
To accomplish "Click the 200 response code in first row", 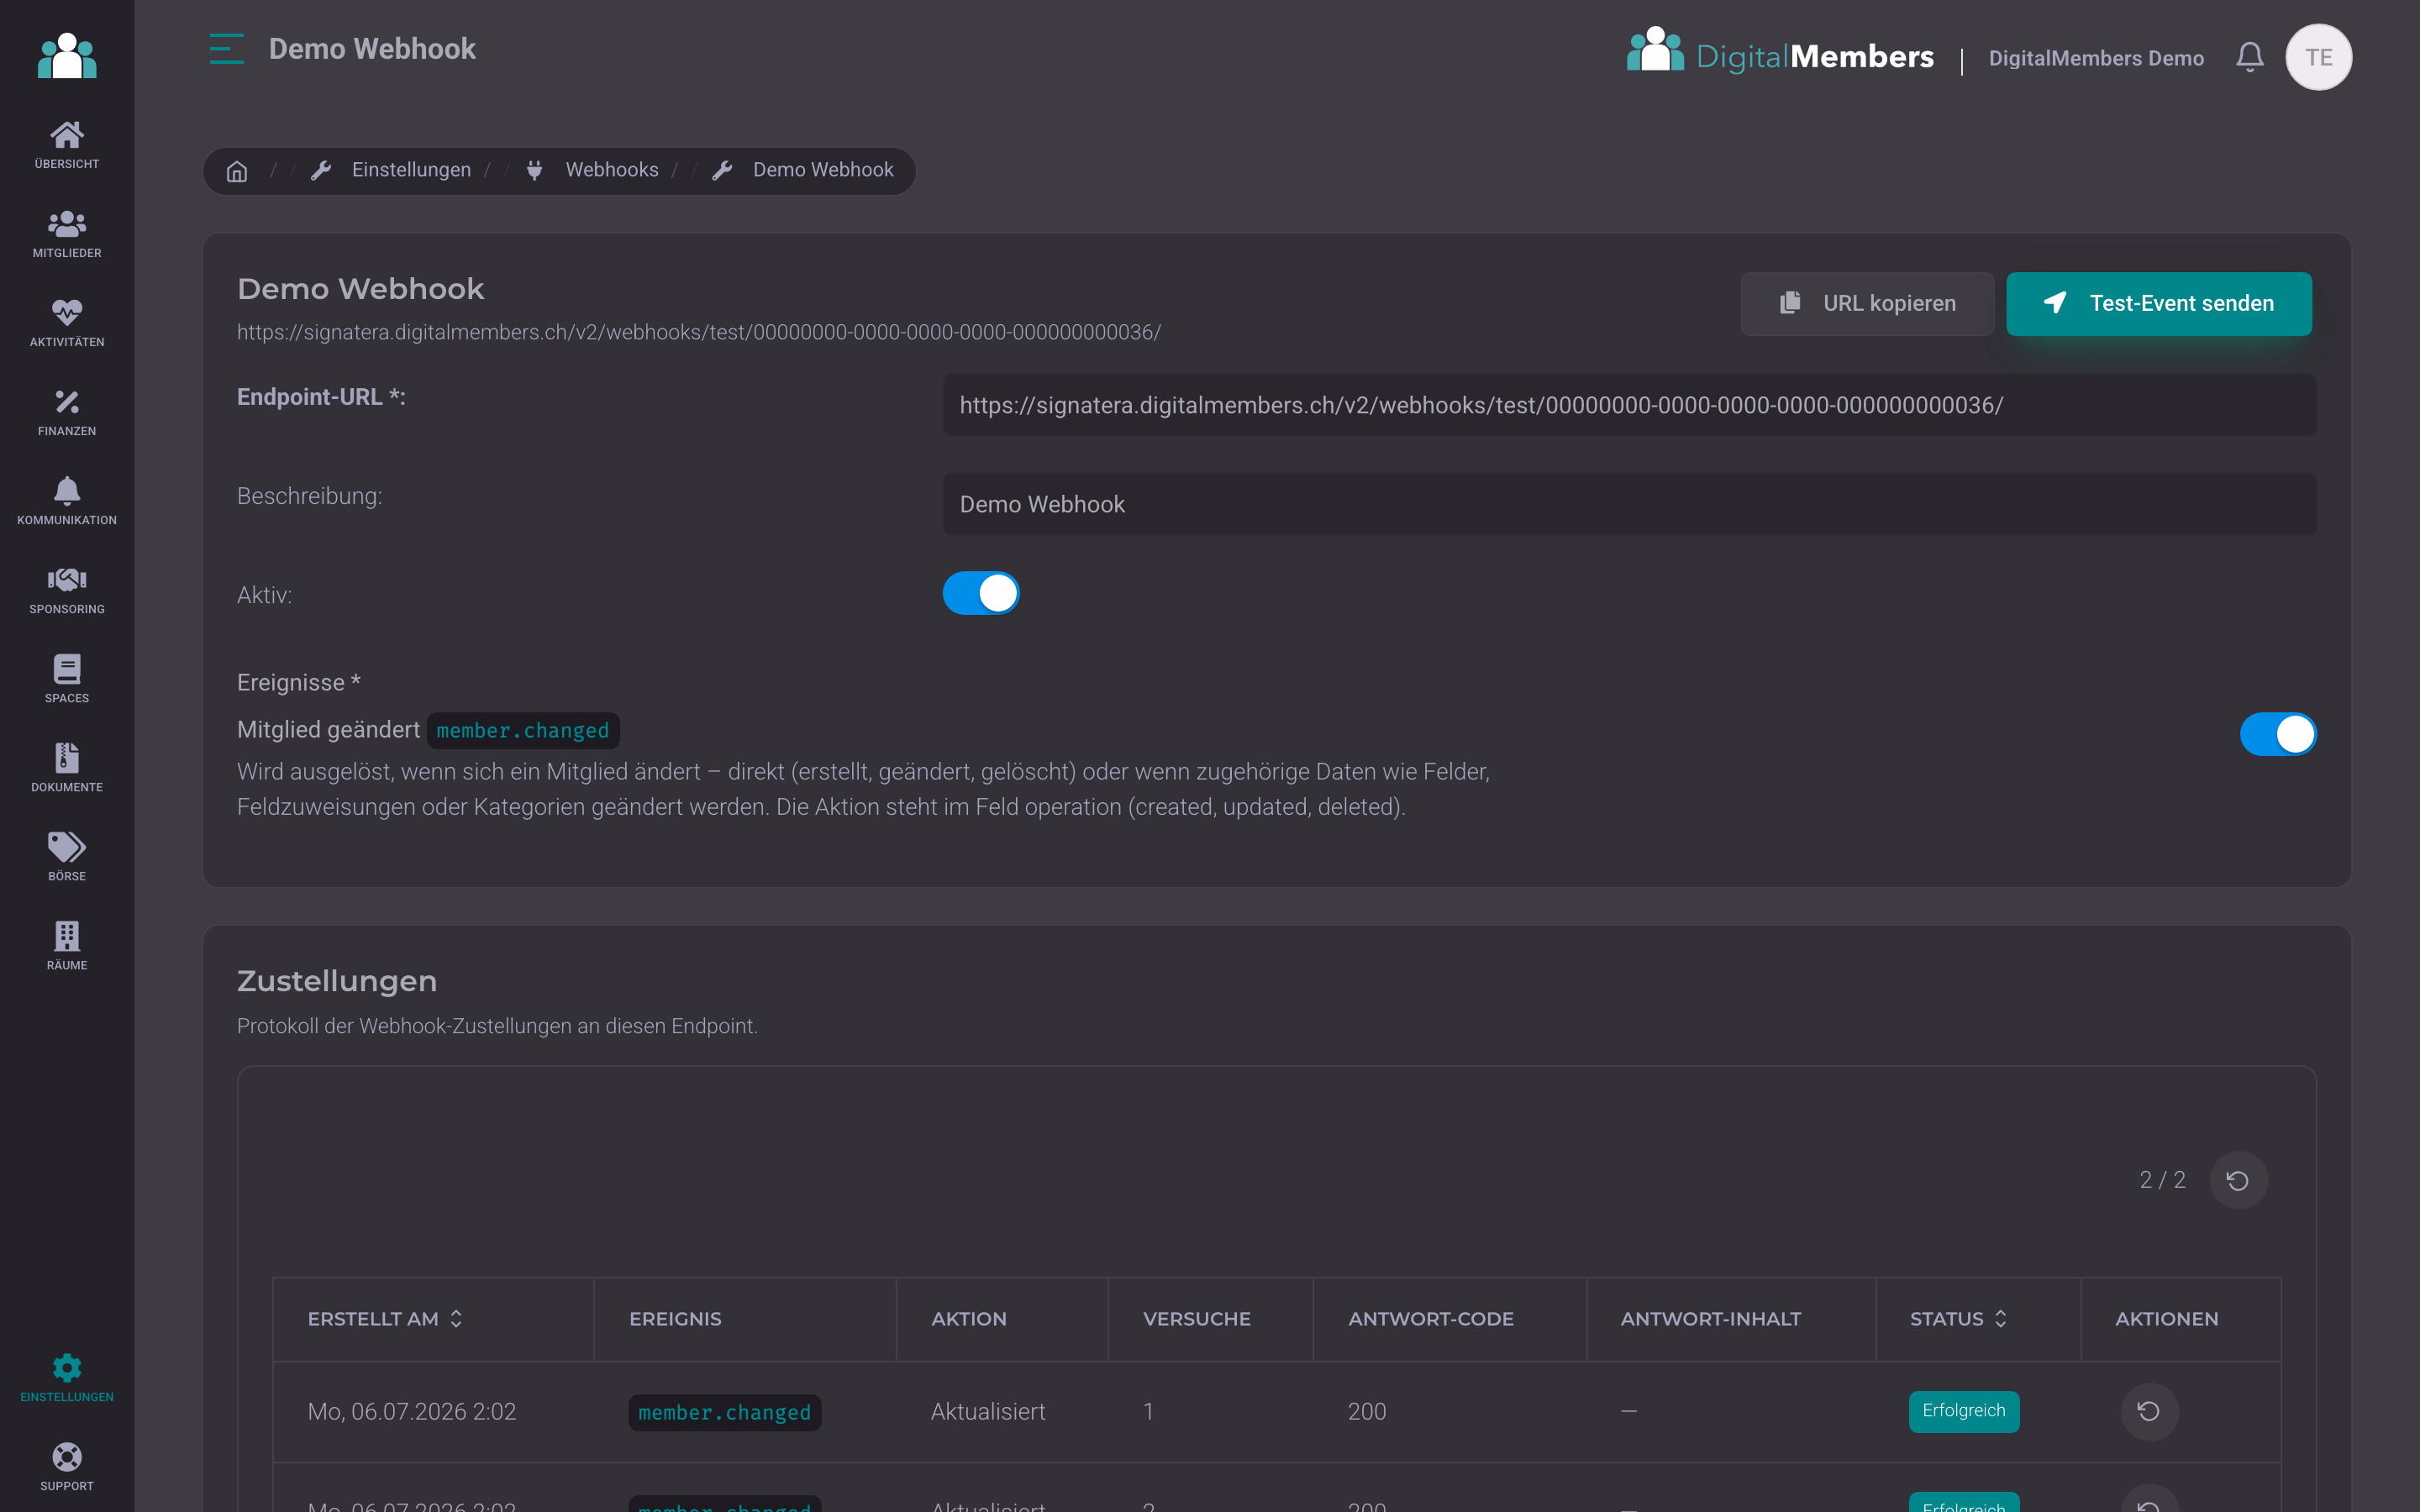I will tap(1367, 1411).
